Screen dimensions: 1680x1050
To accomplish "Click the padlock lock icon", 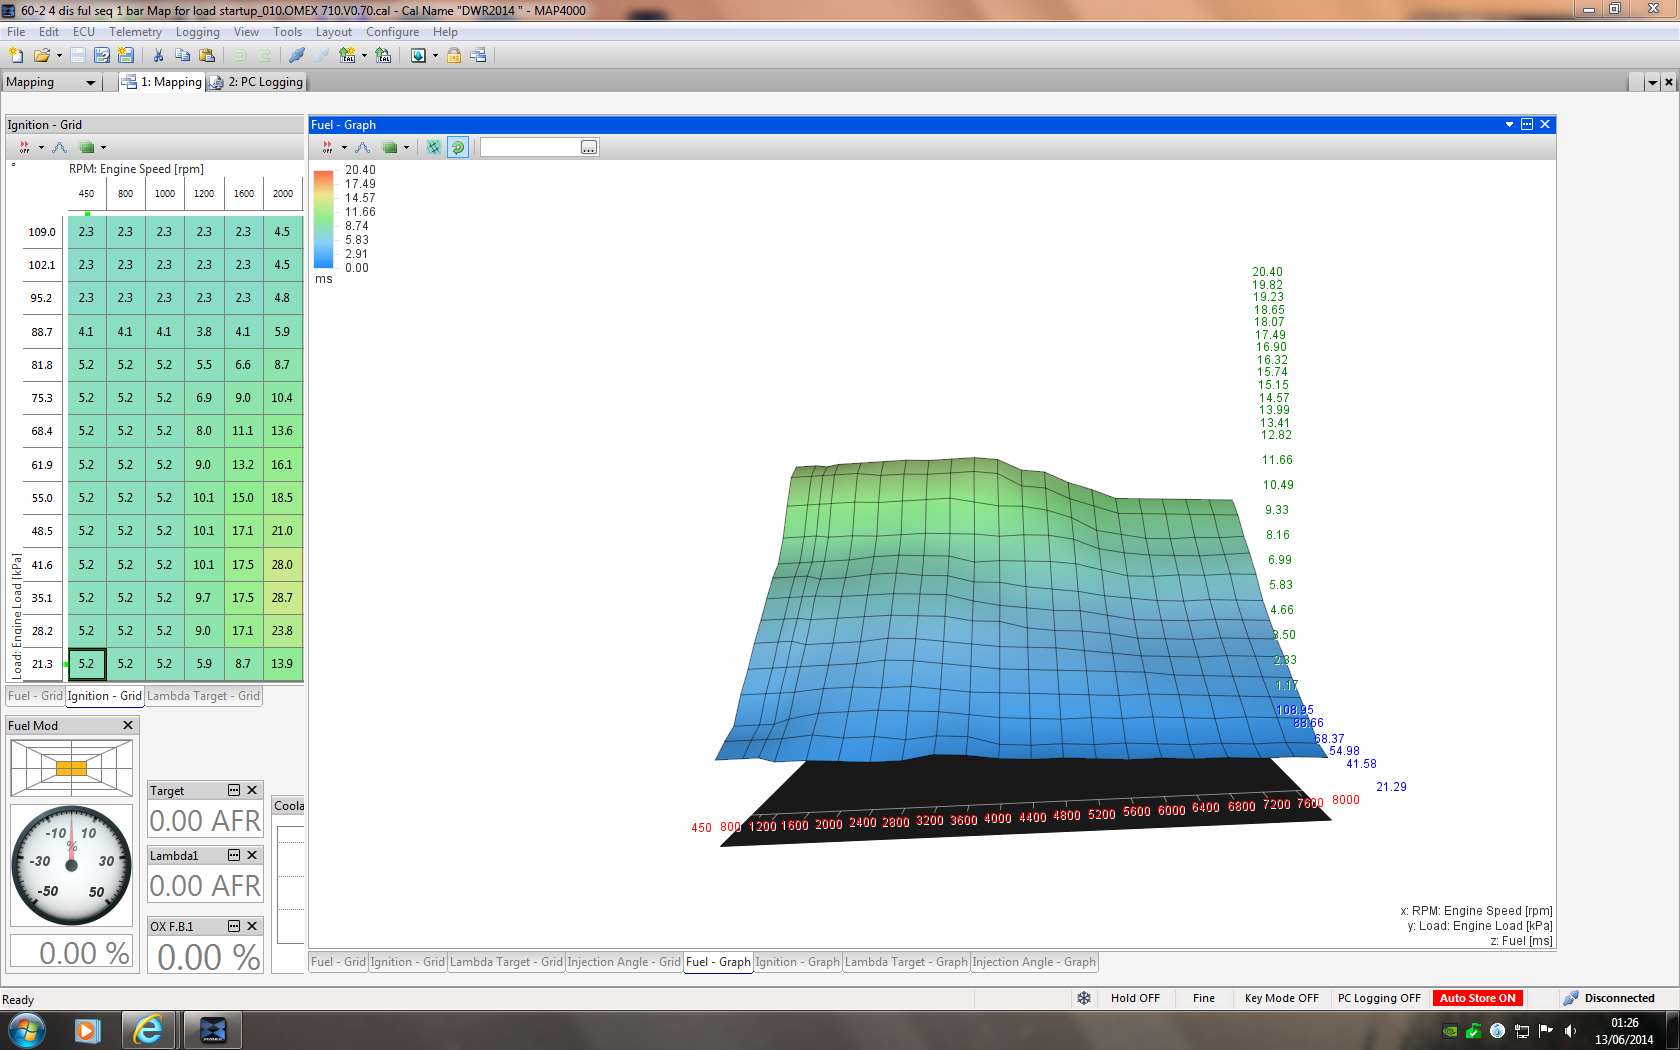I will [454, 56].
